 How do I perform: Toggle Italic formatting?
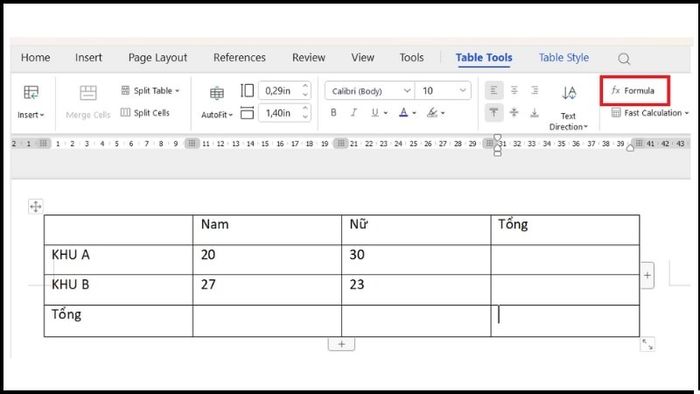(x=354, y=112)
